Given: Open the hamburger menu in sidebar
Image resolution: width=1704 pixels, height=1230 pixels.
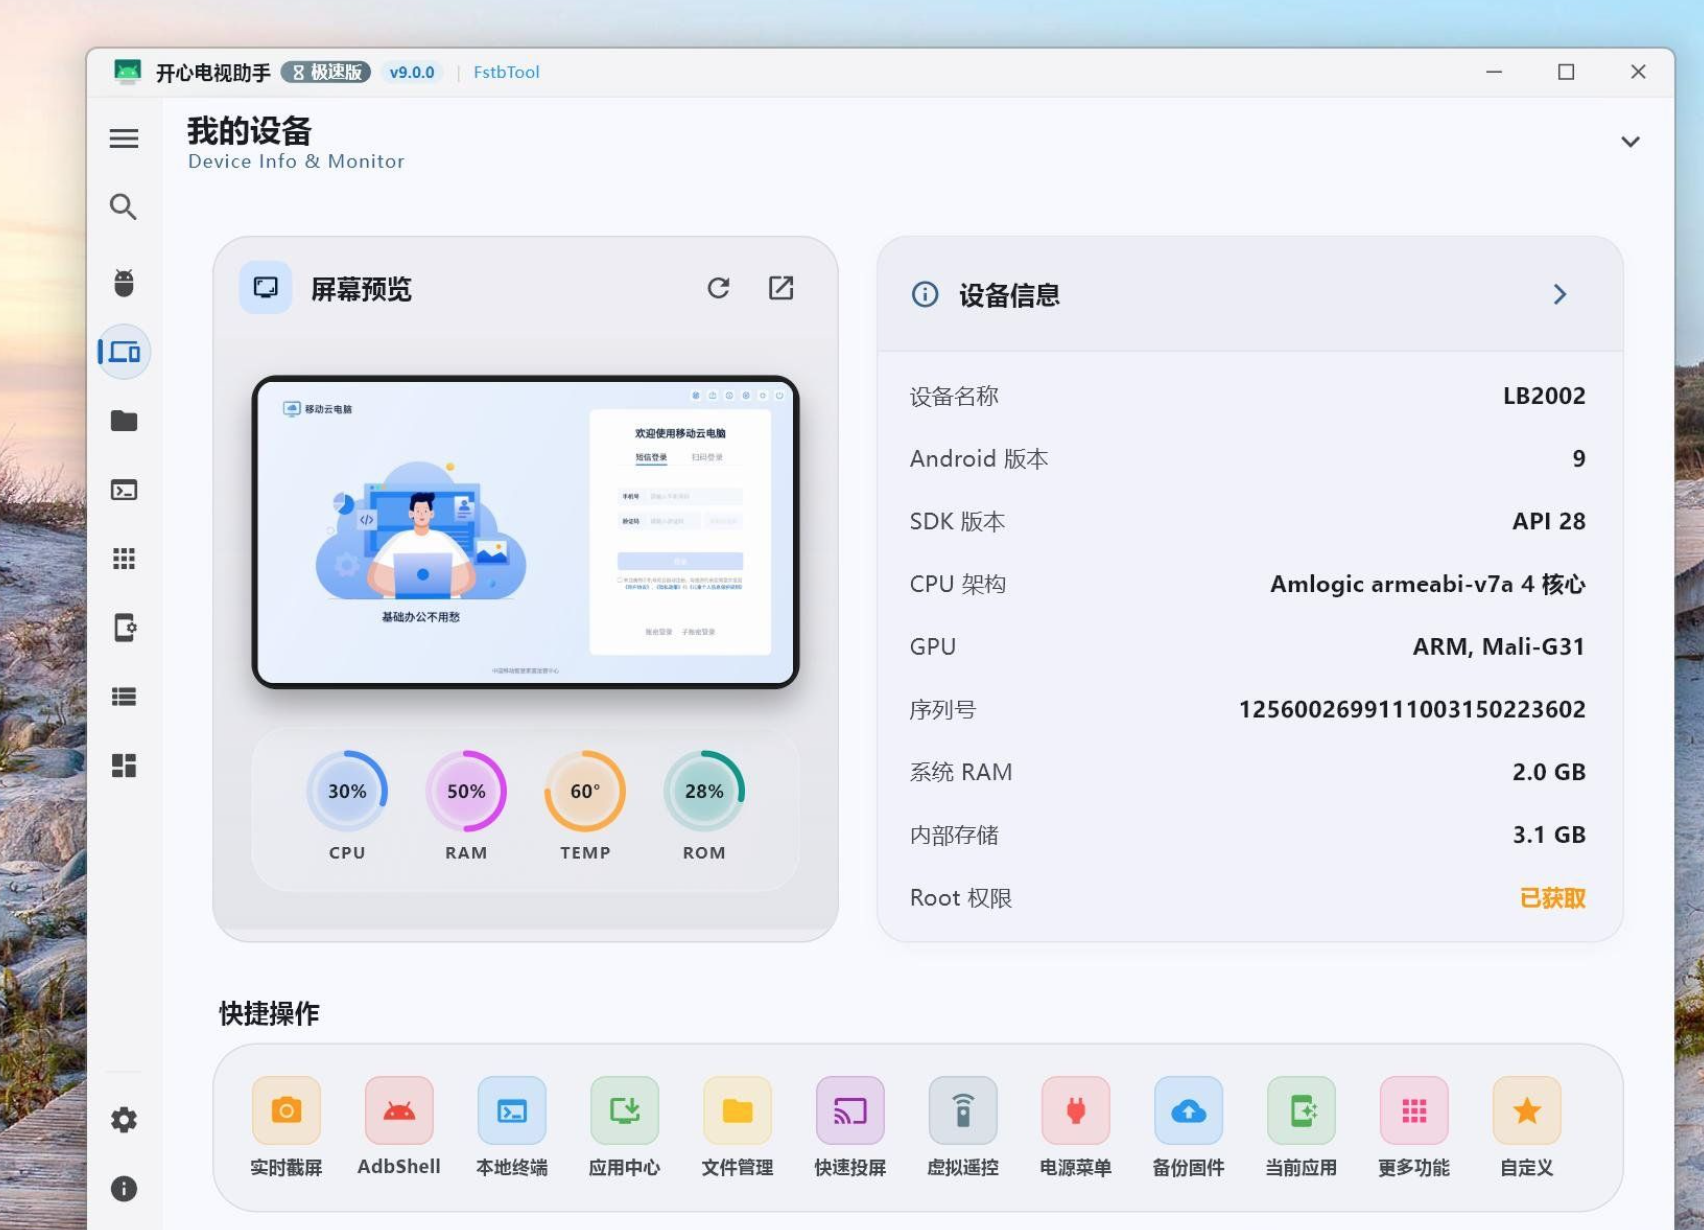Looking at the screenshot, I should coord(124,138).
